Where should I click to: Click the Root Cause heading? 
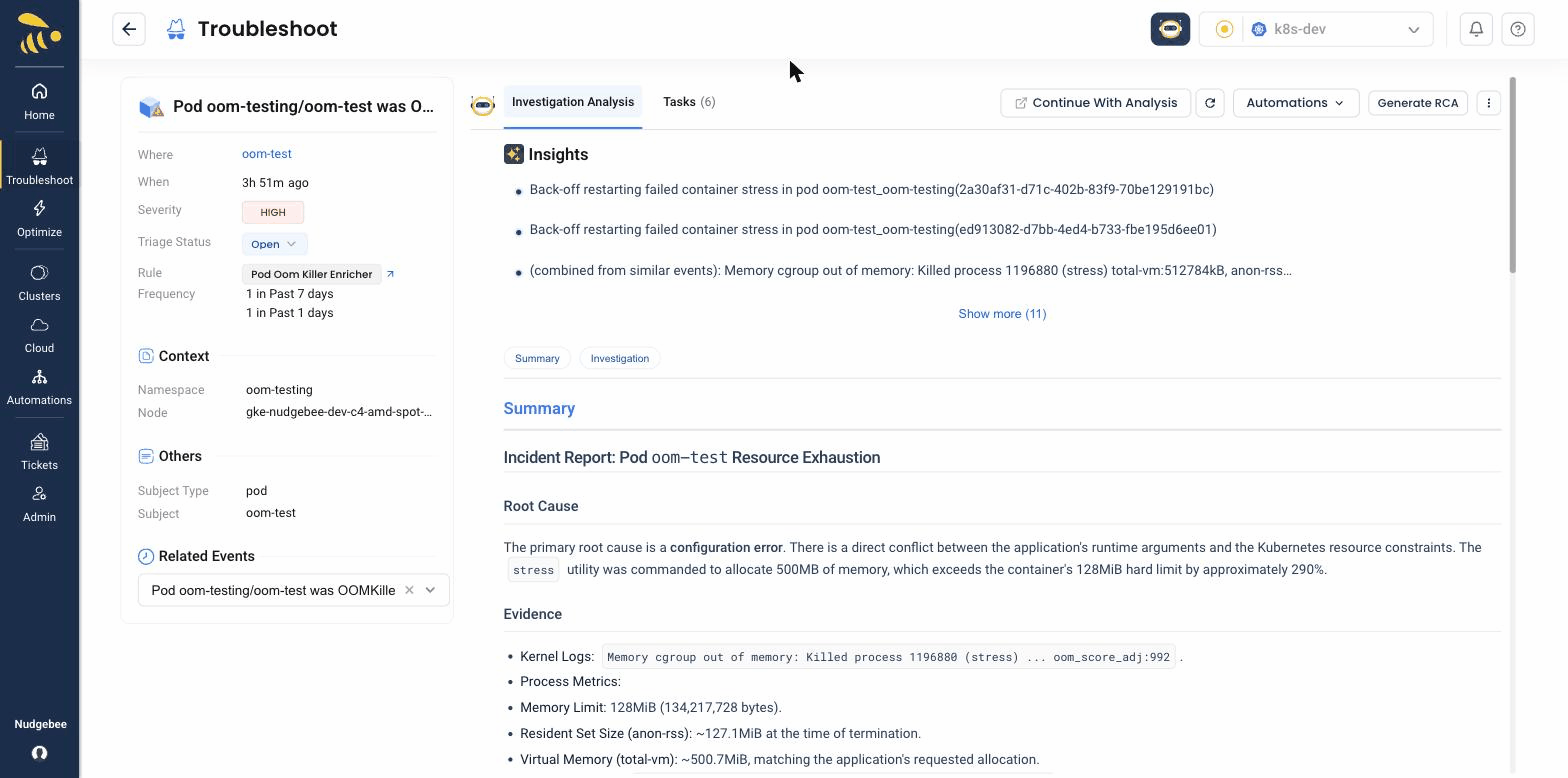(x=541, y=506)
